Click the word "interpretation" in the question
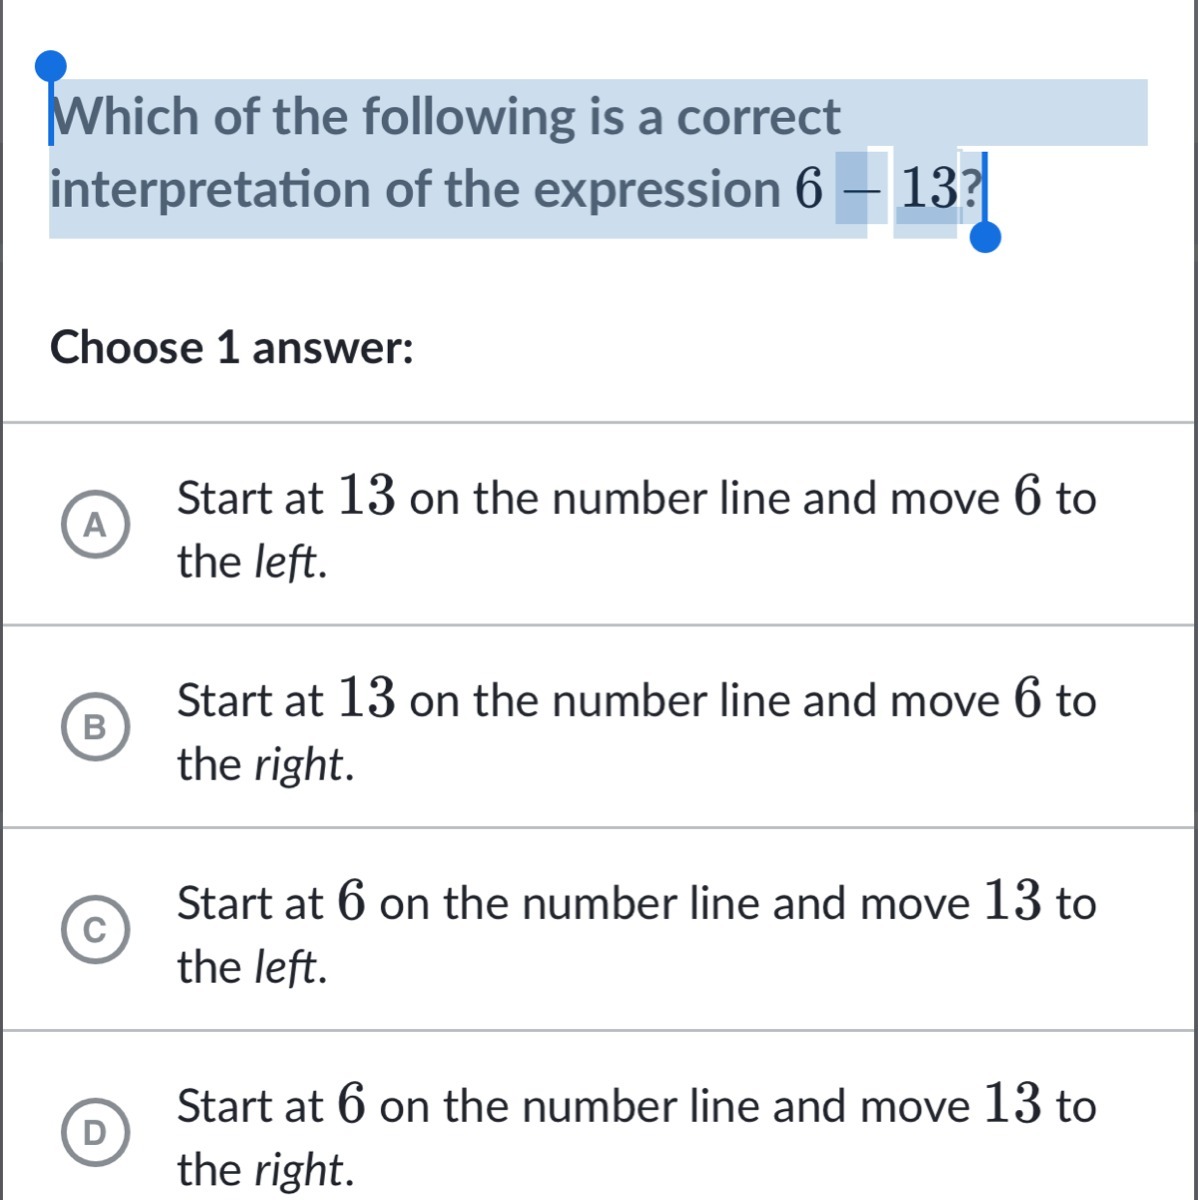This screenshot has height=1200, width=1198. 210,189
